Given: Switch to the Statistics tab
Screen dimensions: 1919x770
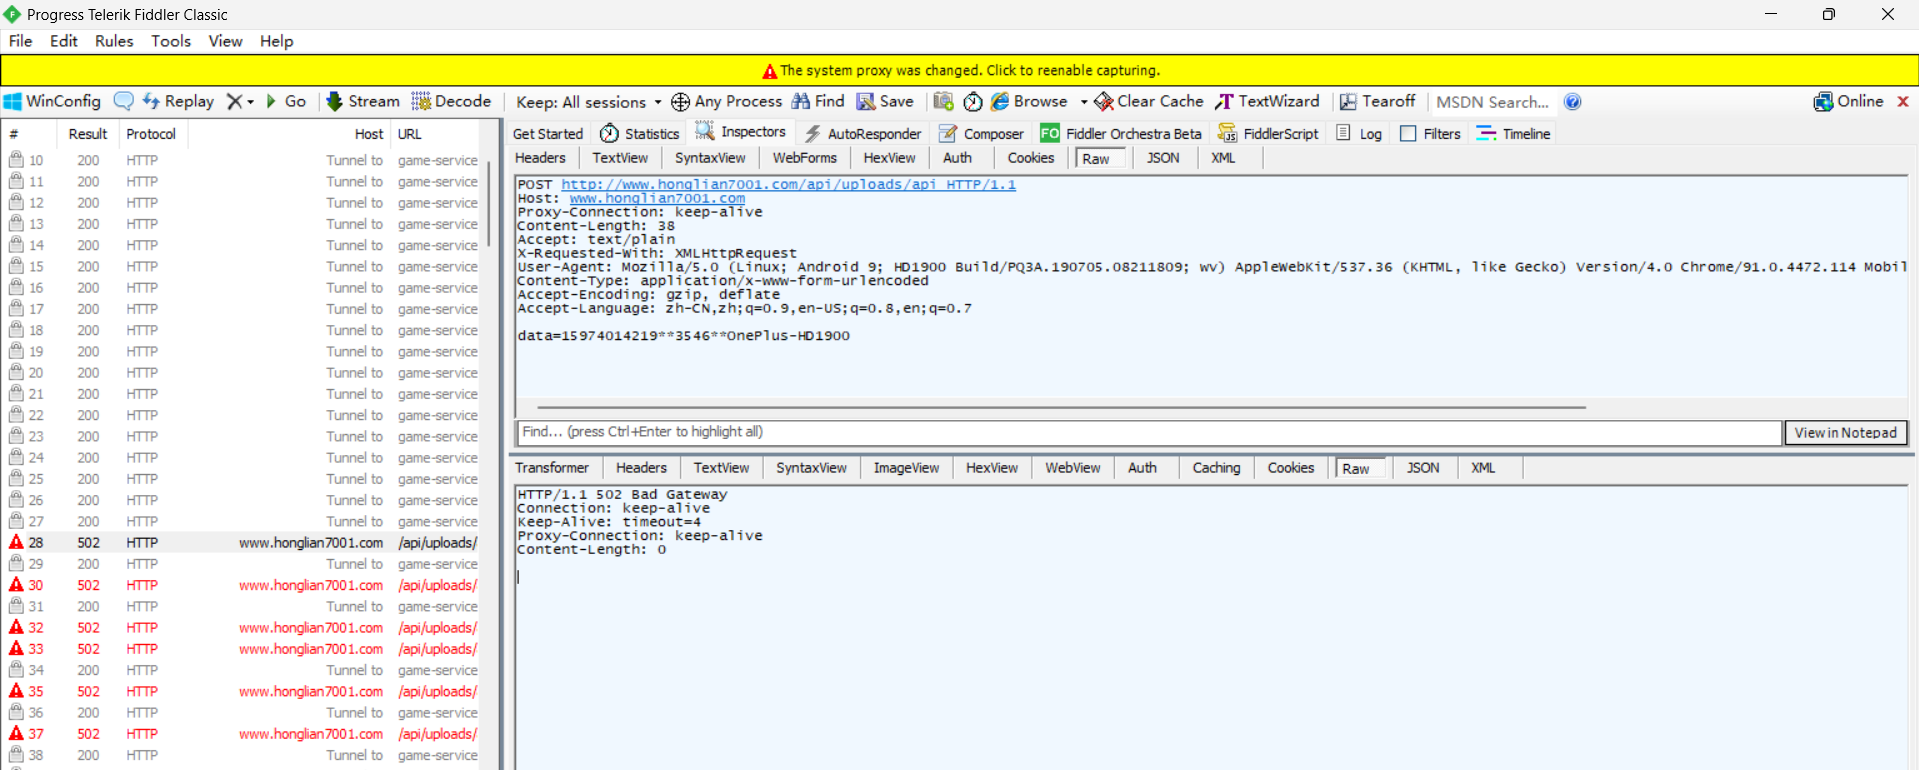Looking at the screenshot, I should [x=640, y=134].
